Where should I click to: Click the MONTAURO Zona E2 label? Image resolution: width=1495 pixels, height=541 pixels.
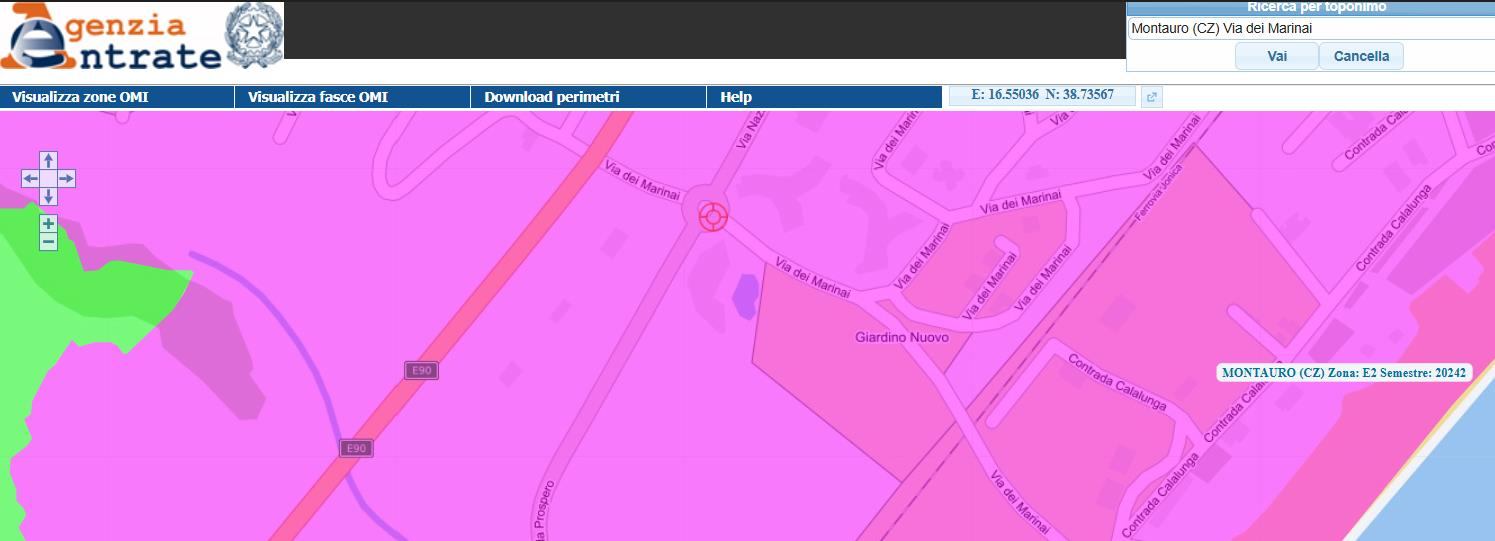[1344, 373]
